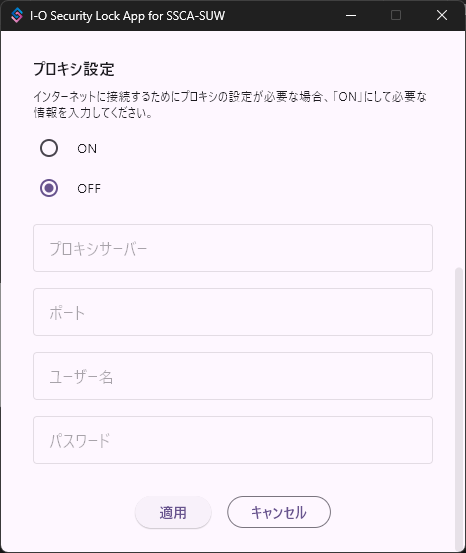This screenshot has height=553, width=466.
Task: Click the proxy description paragraph text
Action: [x=230, y=104]
